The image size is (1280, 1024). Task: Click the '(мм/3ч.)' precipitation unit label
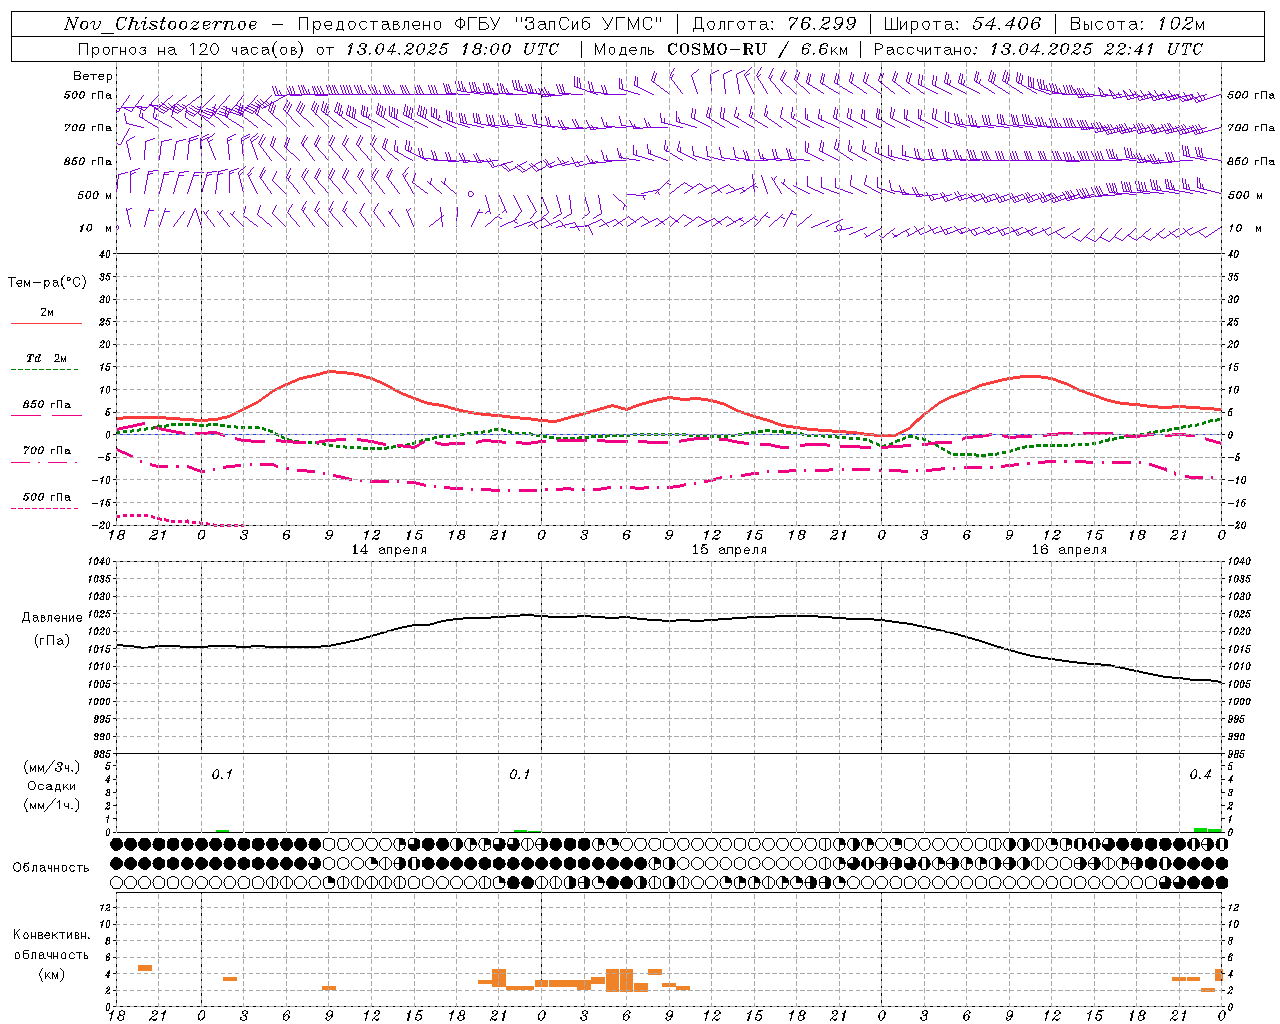[52, 767]
